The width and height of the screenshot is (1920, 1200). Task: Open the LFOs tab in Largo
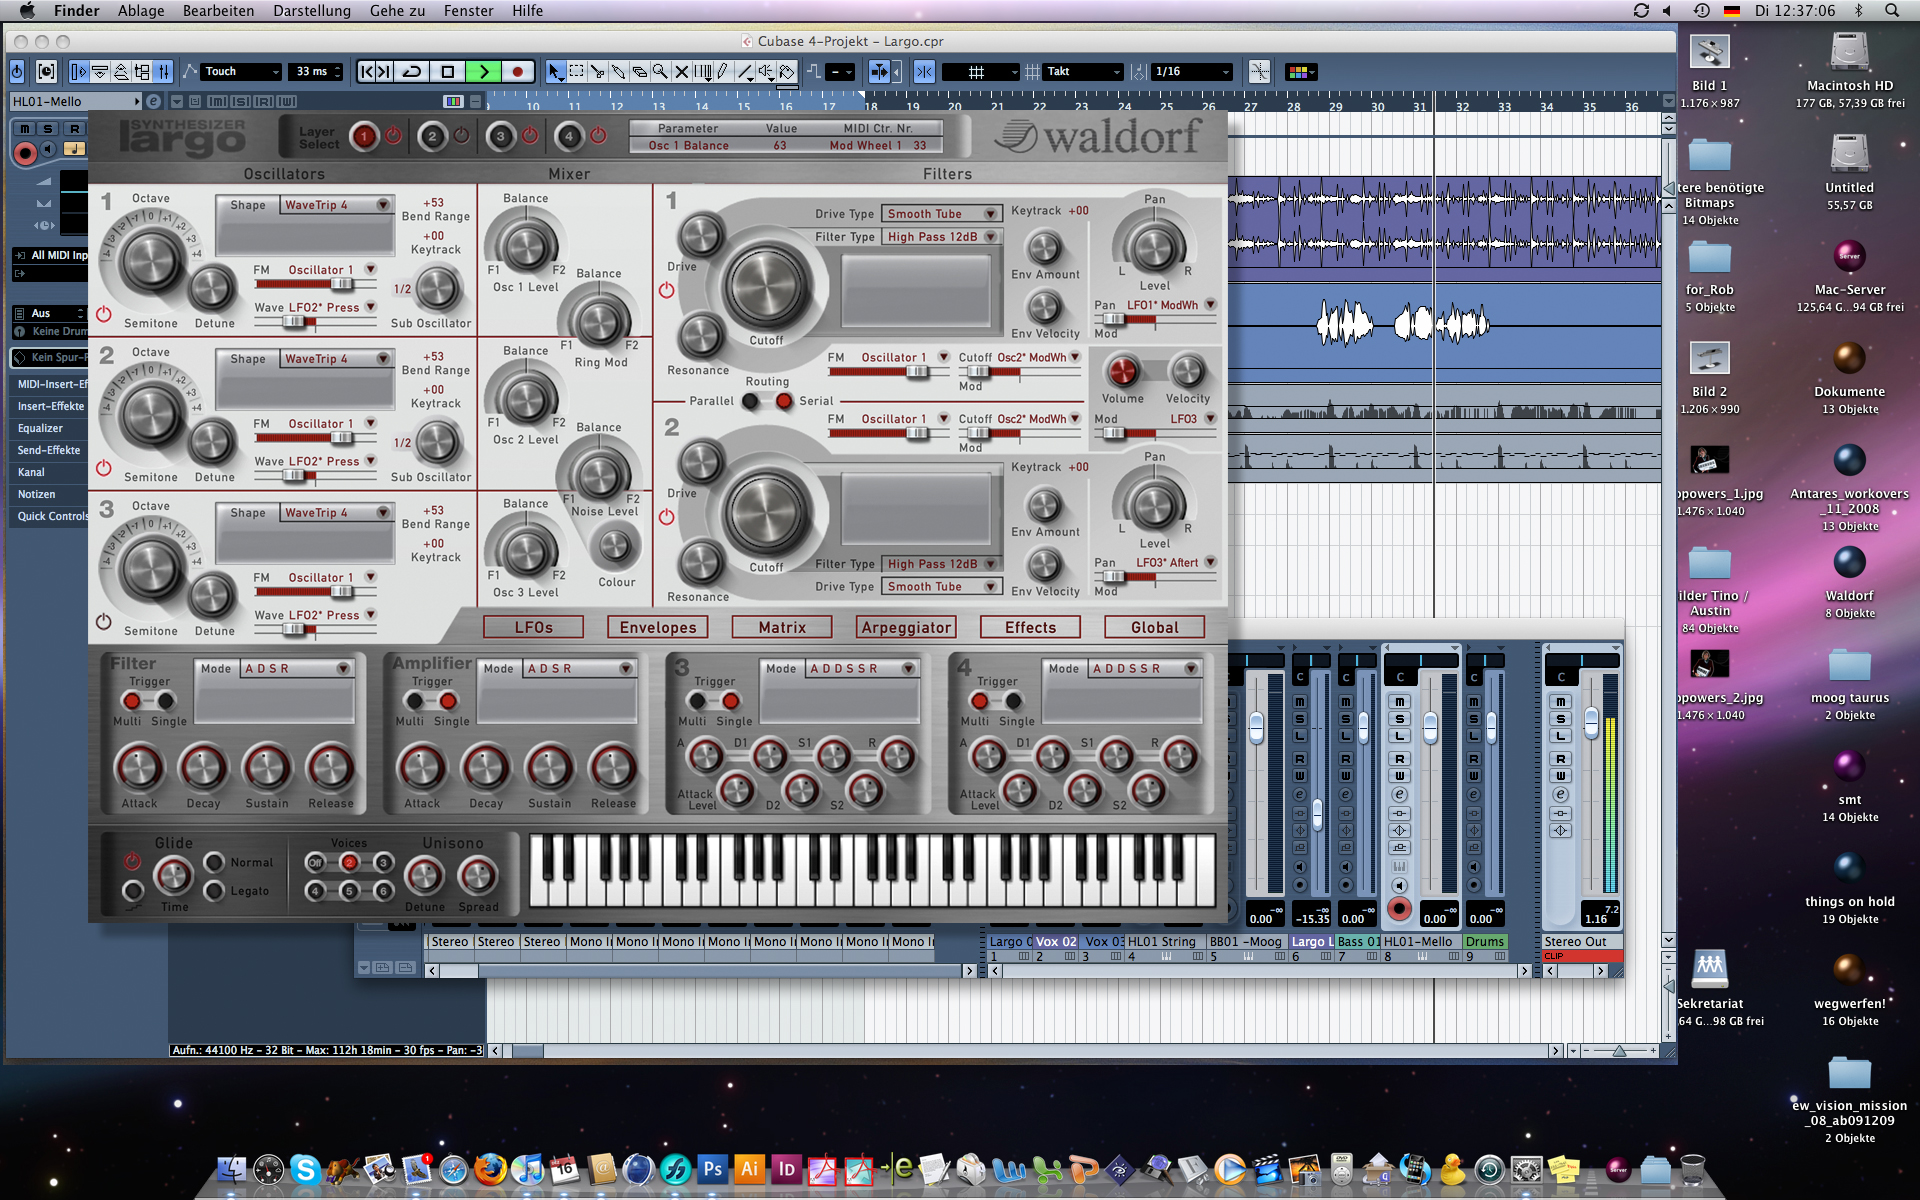(x=533, y=628)
